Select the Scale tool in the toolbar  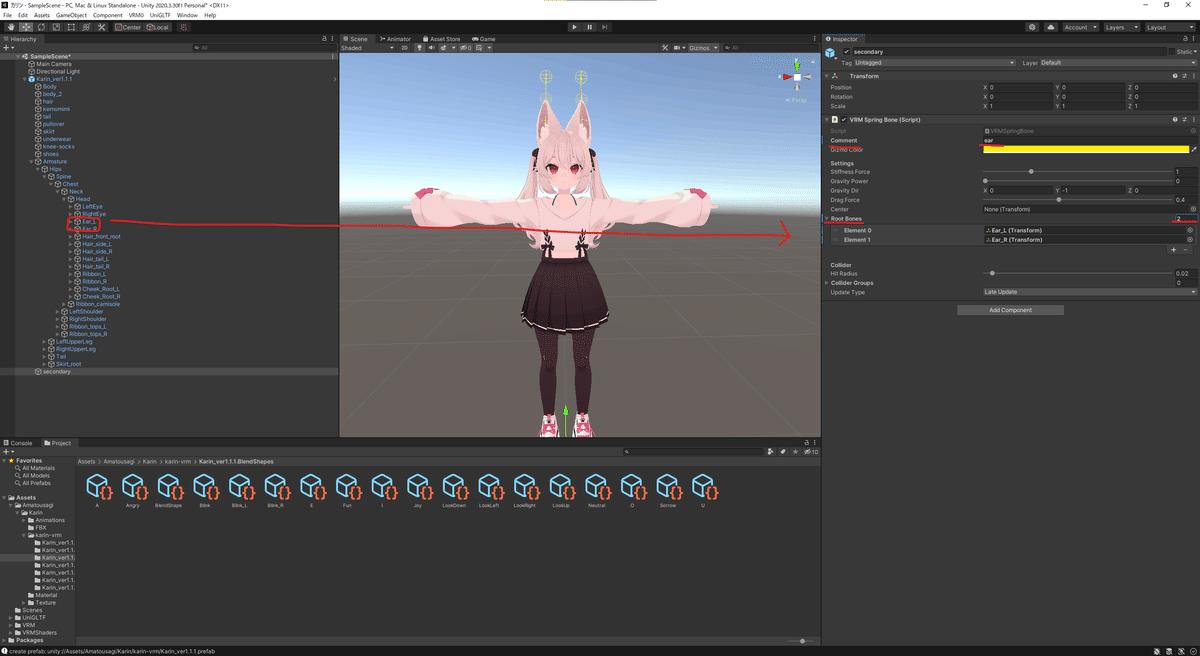[x=55, y=27]
